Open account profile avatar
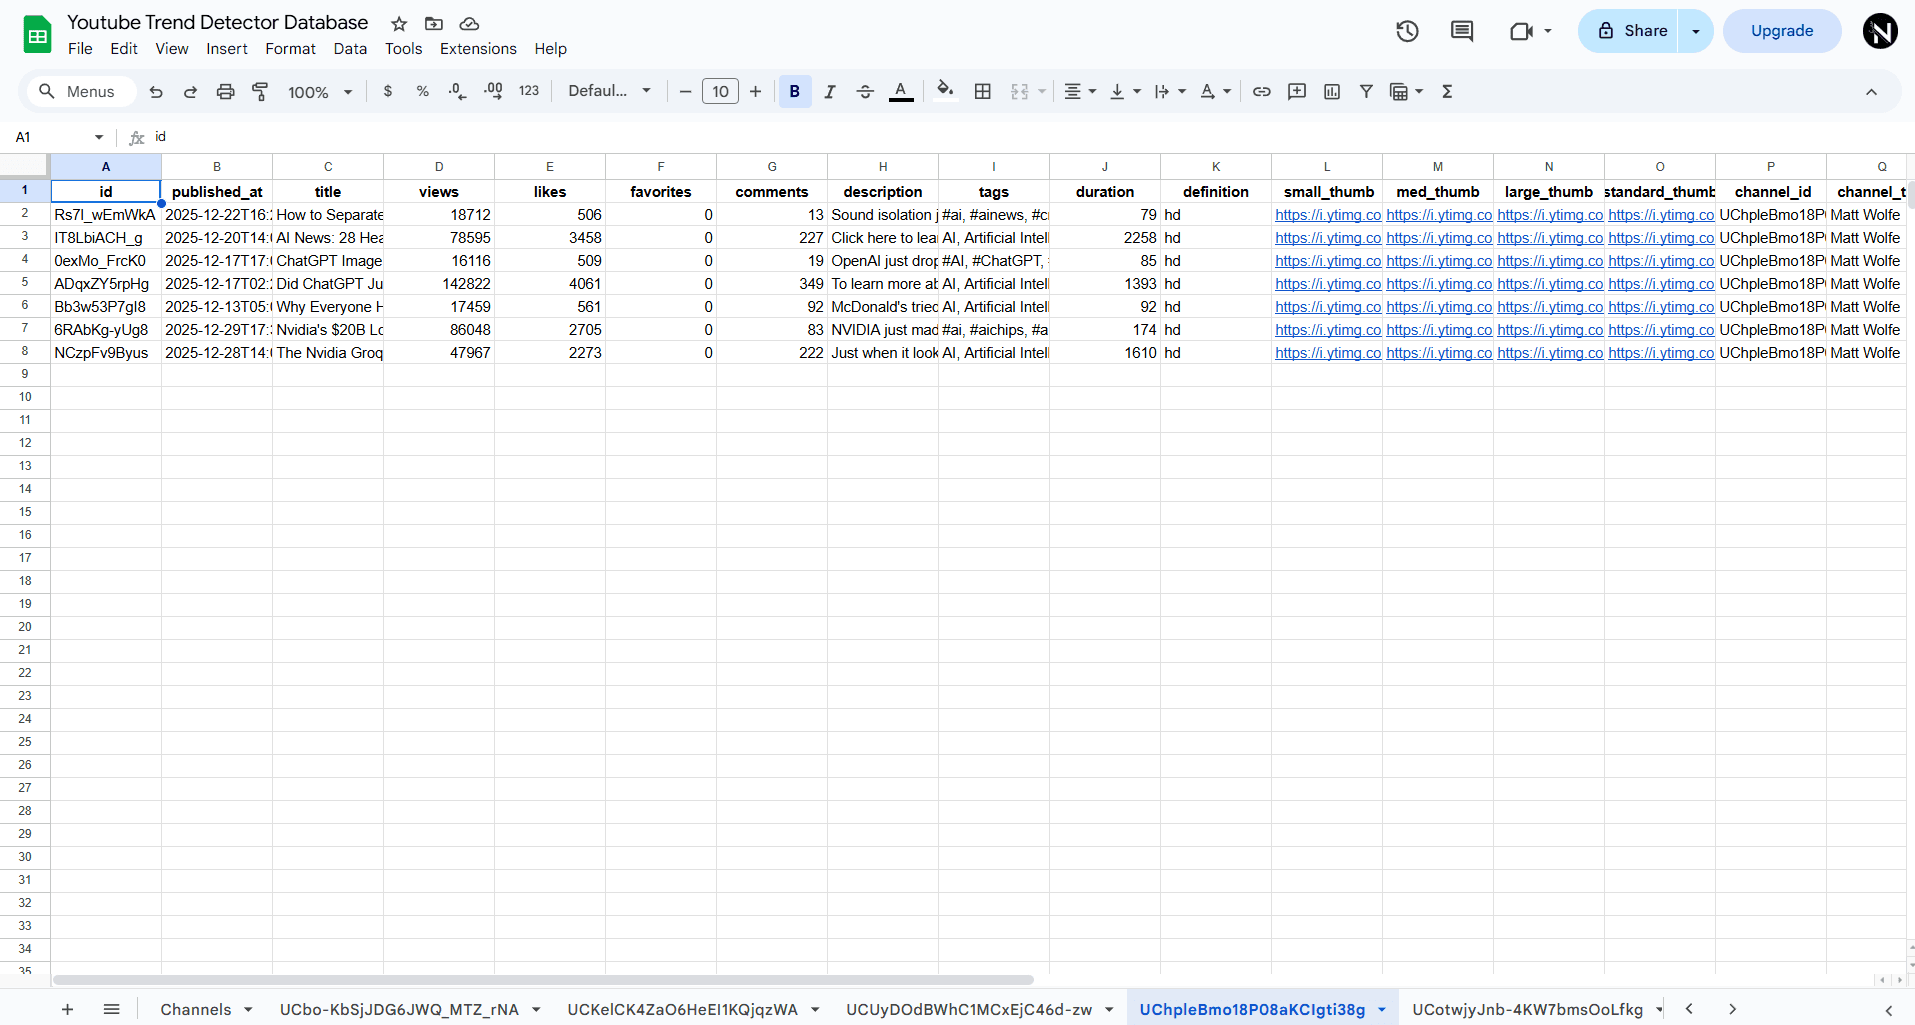 pyautogui.click(x=1880, y=31)
